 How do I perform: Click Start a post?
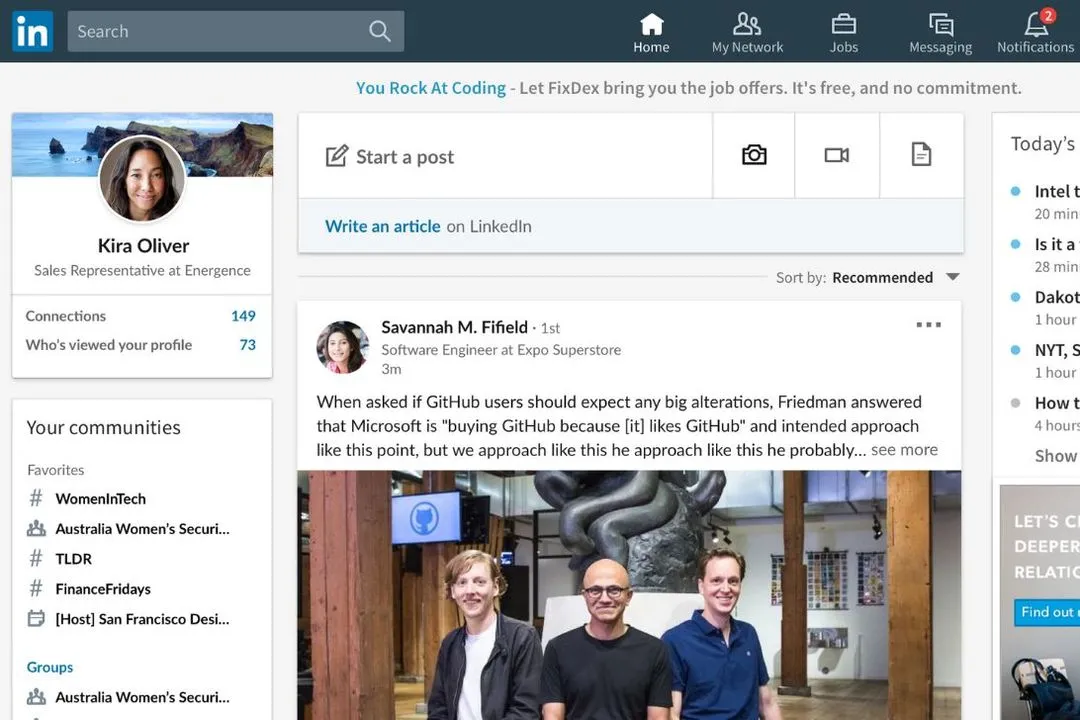[x=404, y=157]
